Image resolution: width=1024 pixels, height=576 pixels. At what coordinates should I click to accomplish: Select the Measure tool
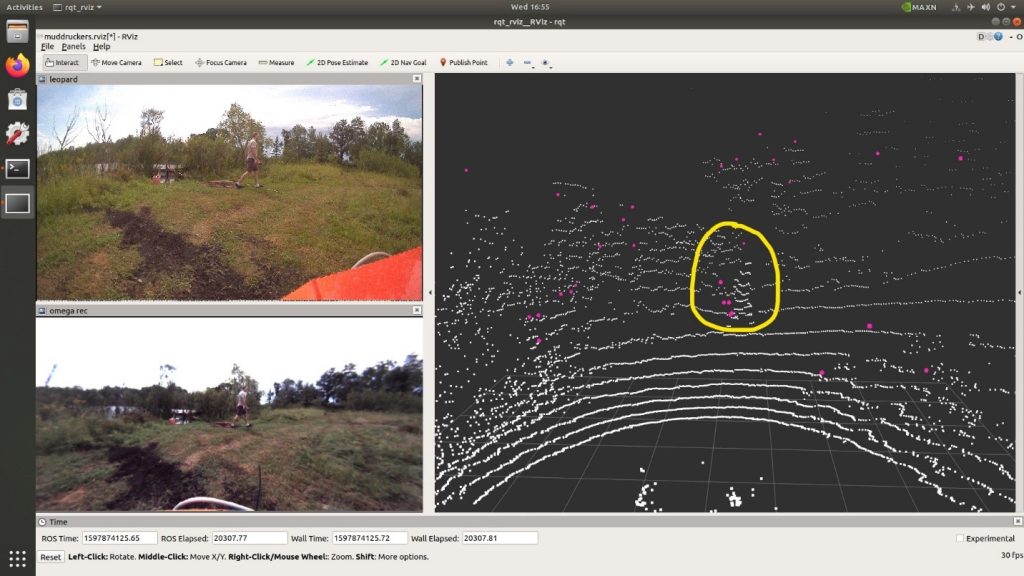[277, 62]
